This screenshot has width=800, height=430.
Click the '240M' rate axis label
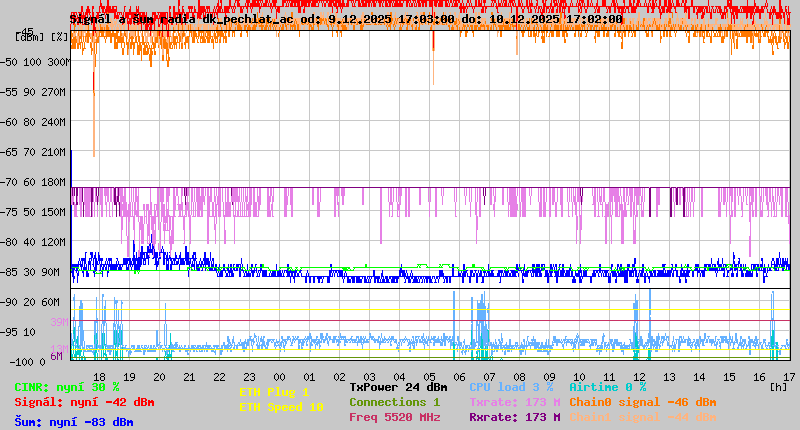pyautogui.click(x=54, y=122)
